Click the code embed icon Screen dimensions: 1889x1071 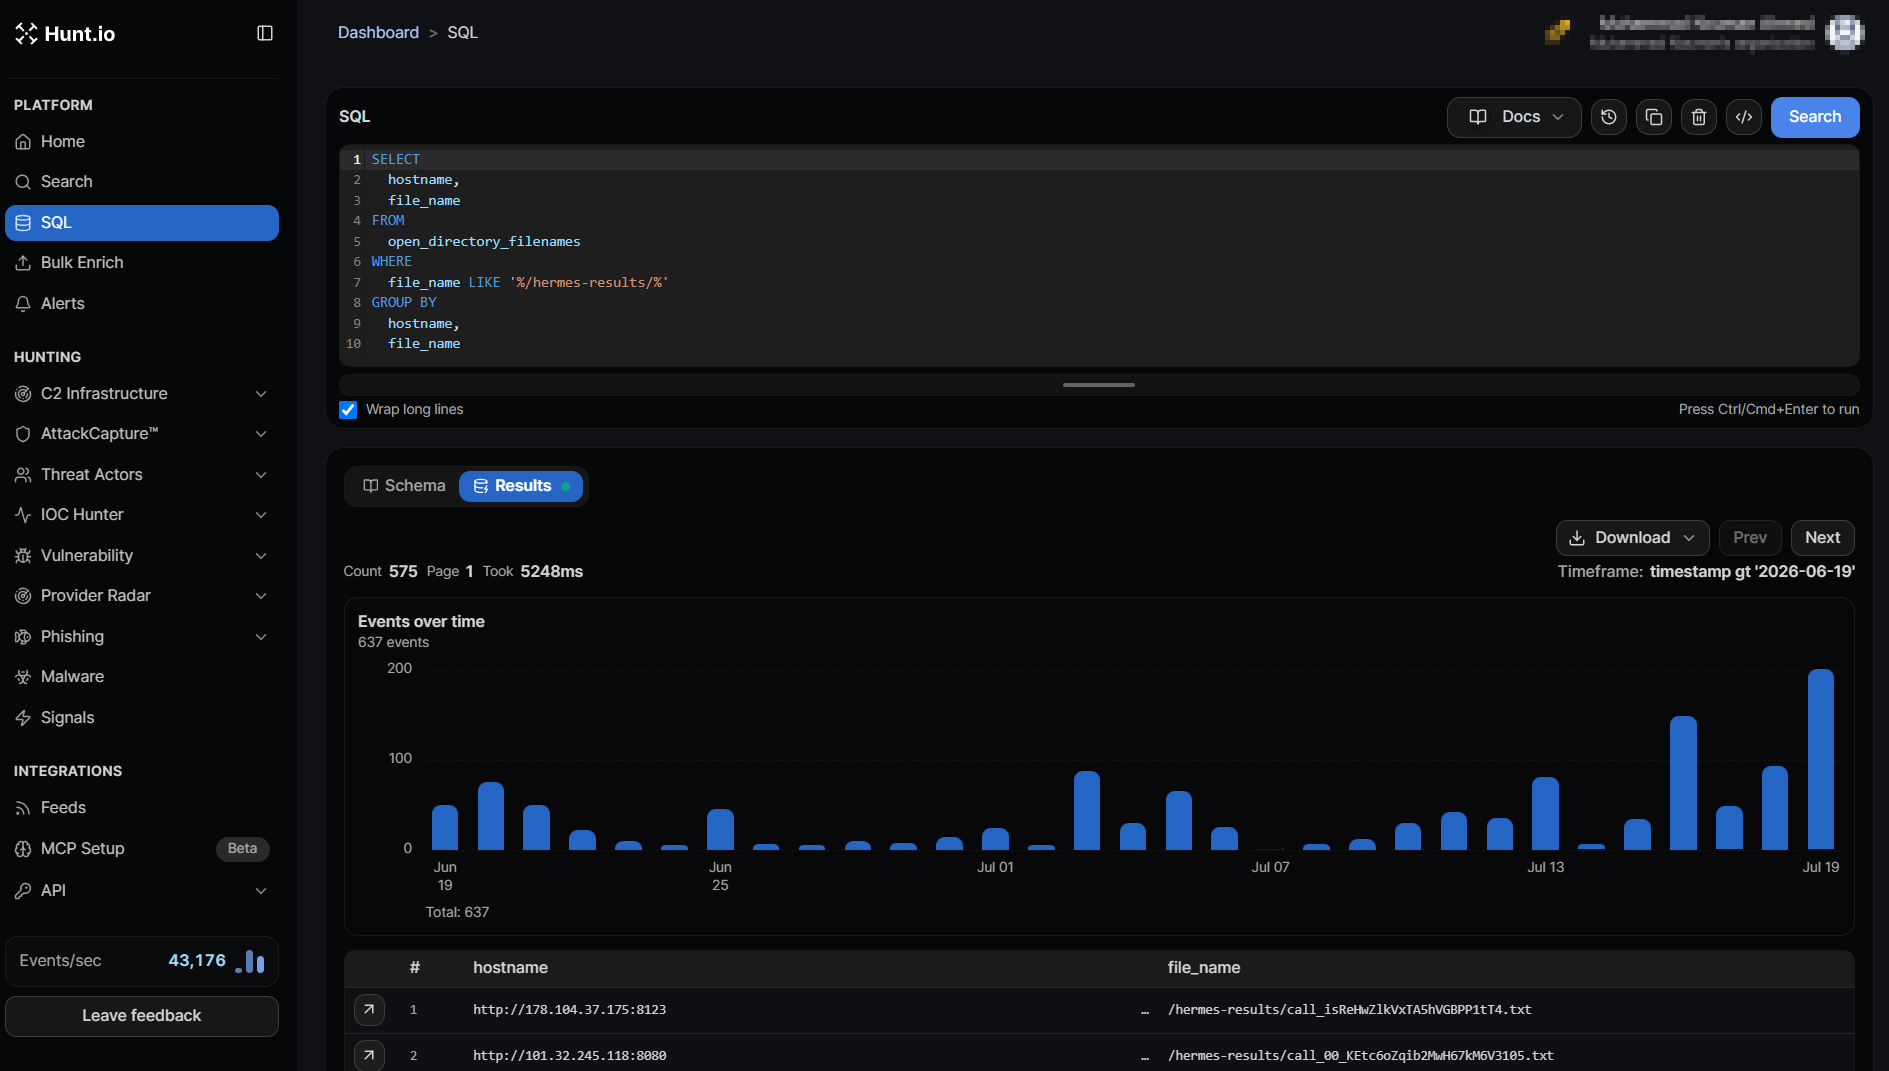tap(1744, 117)
